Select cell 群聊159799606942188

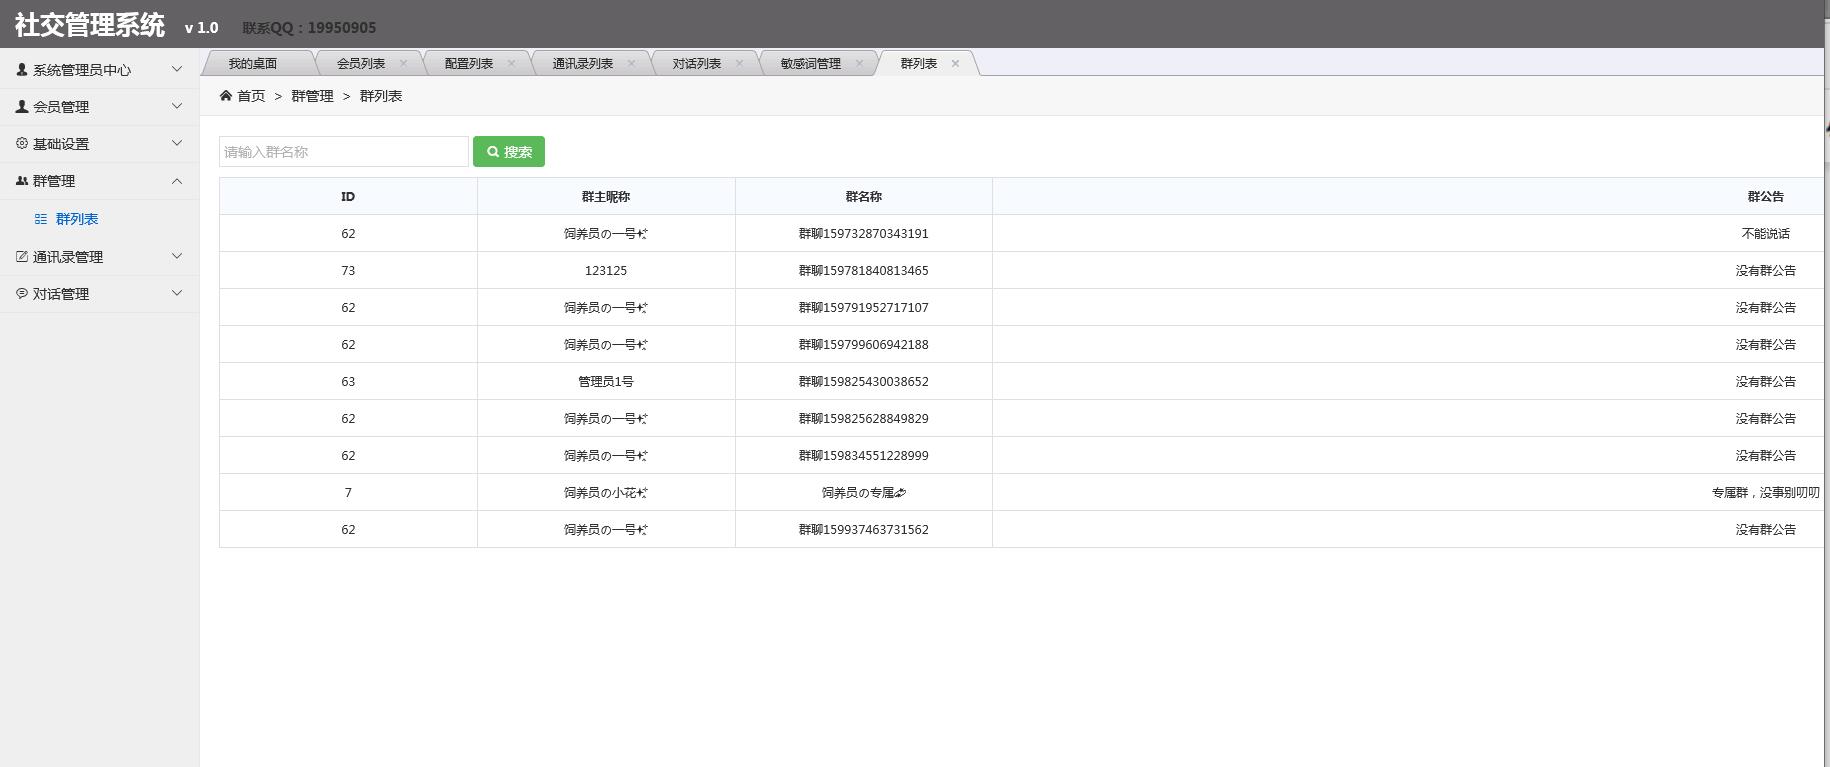tap(864, 345)
